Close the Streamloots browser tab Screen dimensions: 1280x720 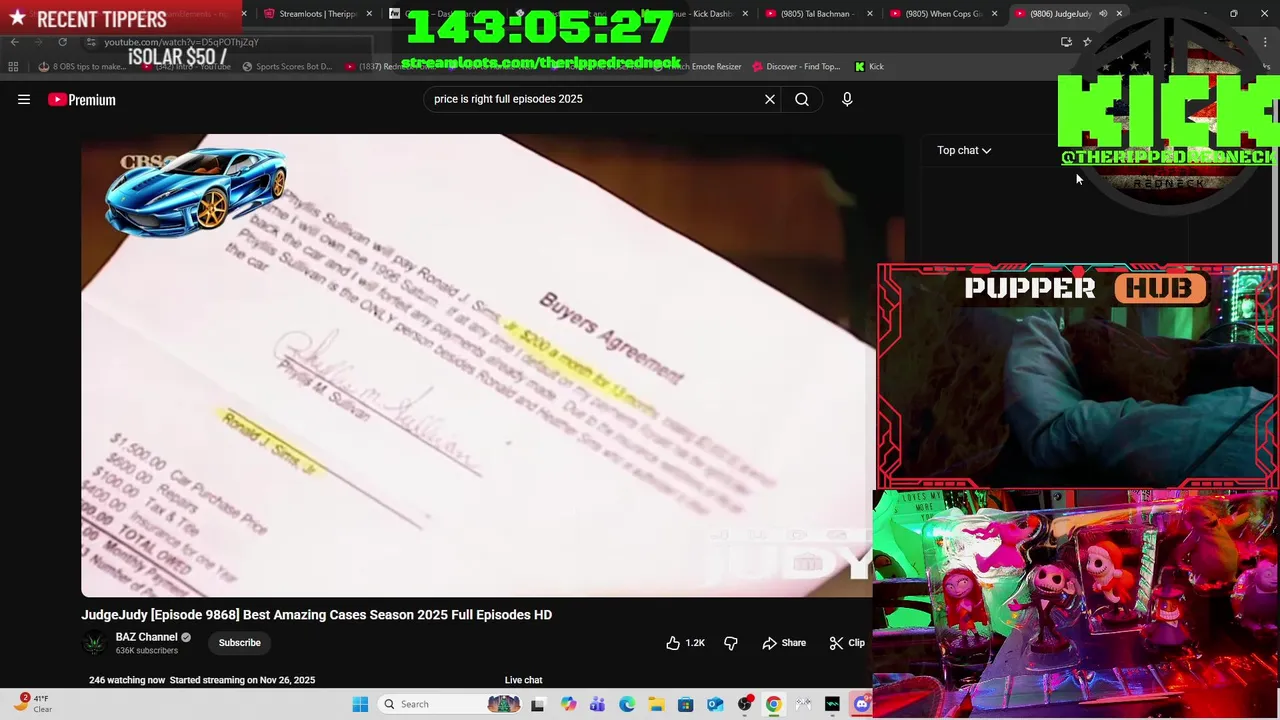click(369, 14)
